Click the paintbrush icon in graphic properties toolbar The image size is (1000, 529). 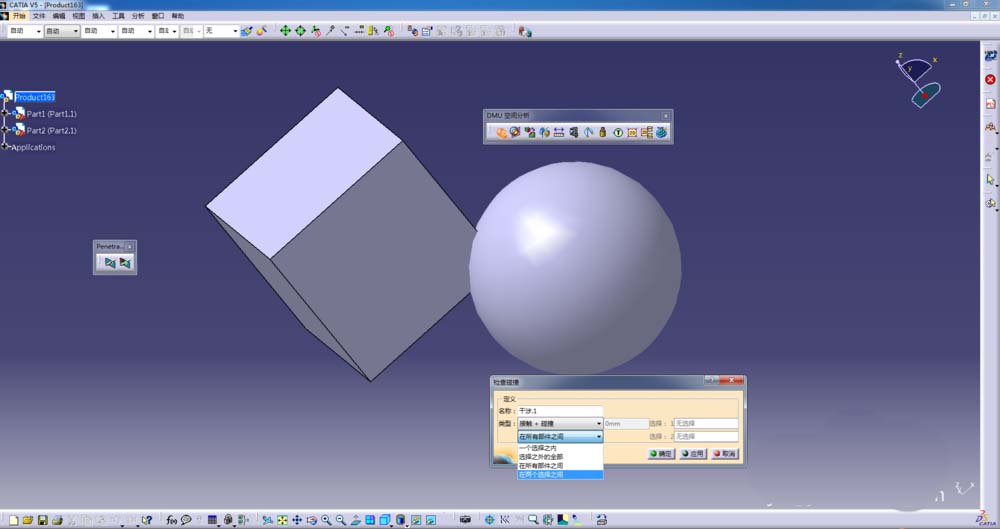pos(246,31)
